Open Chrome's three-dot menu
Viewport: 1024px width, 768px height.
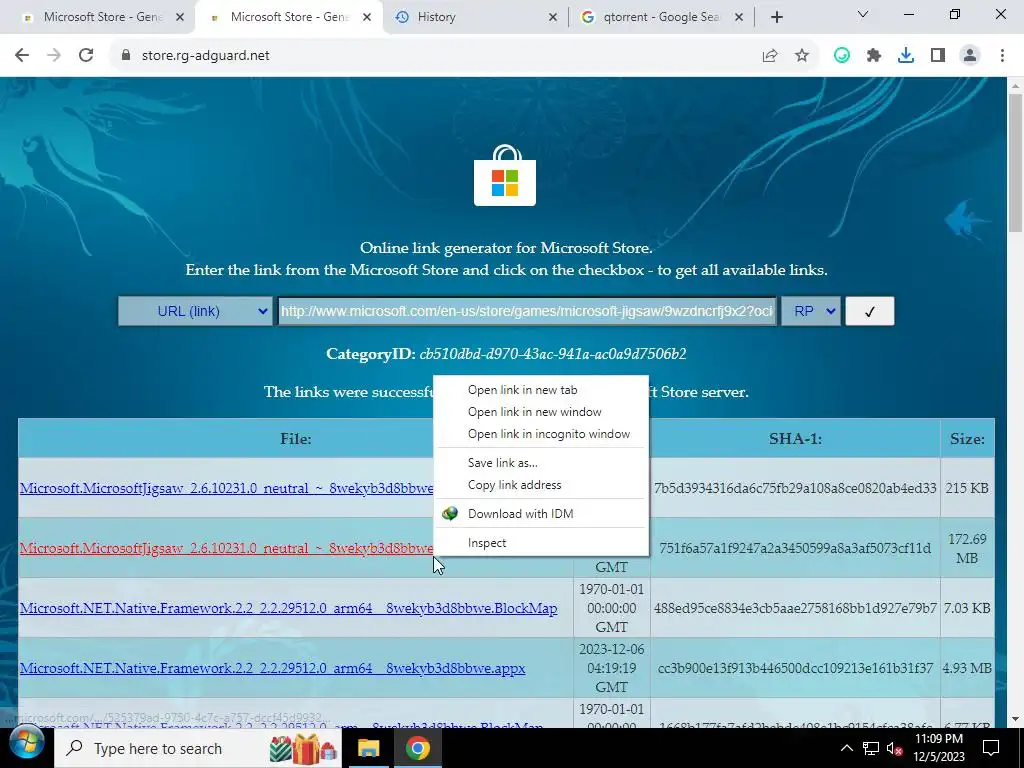[x=1002, y=56]
